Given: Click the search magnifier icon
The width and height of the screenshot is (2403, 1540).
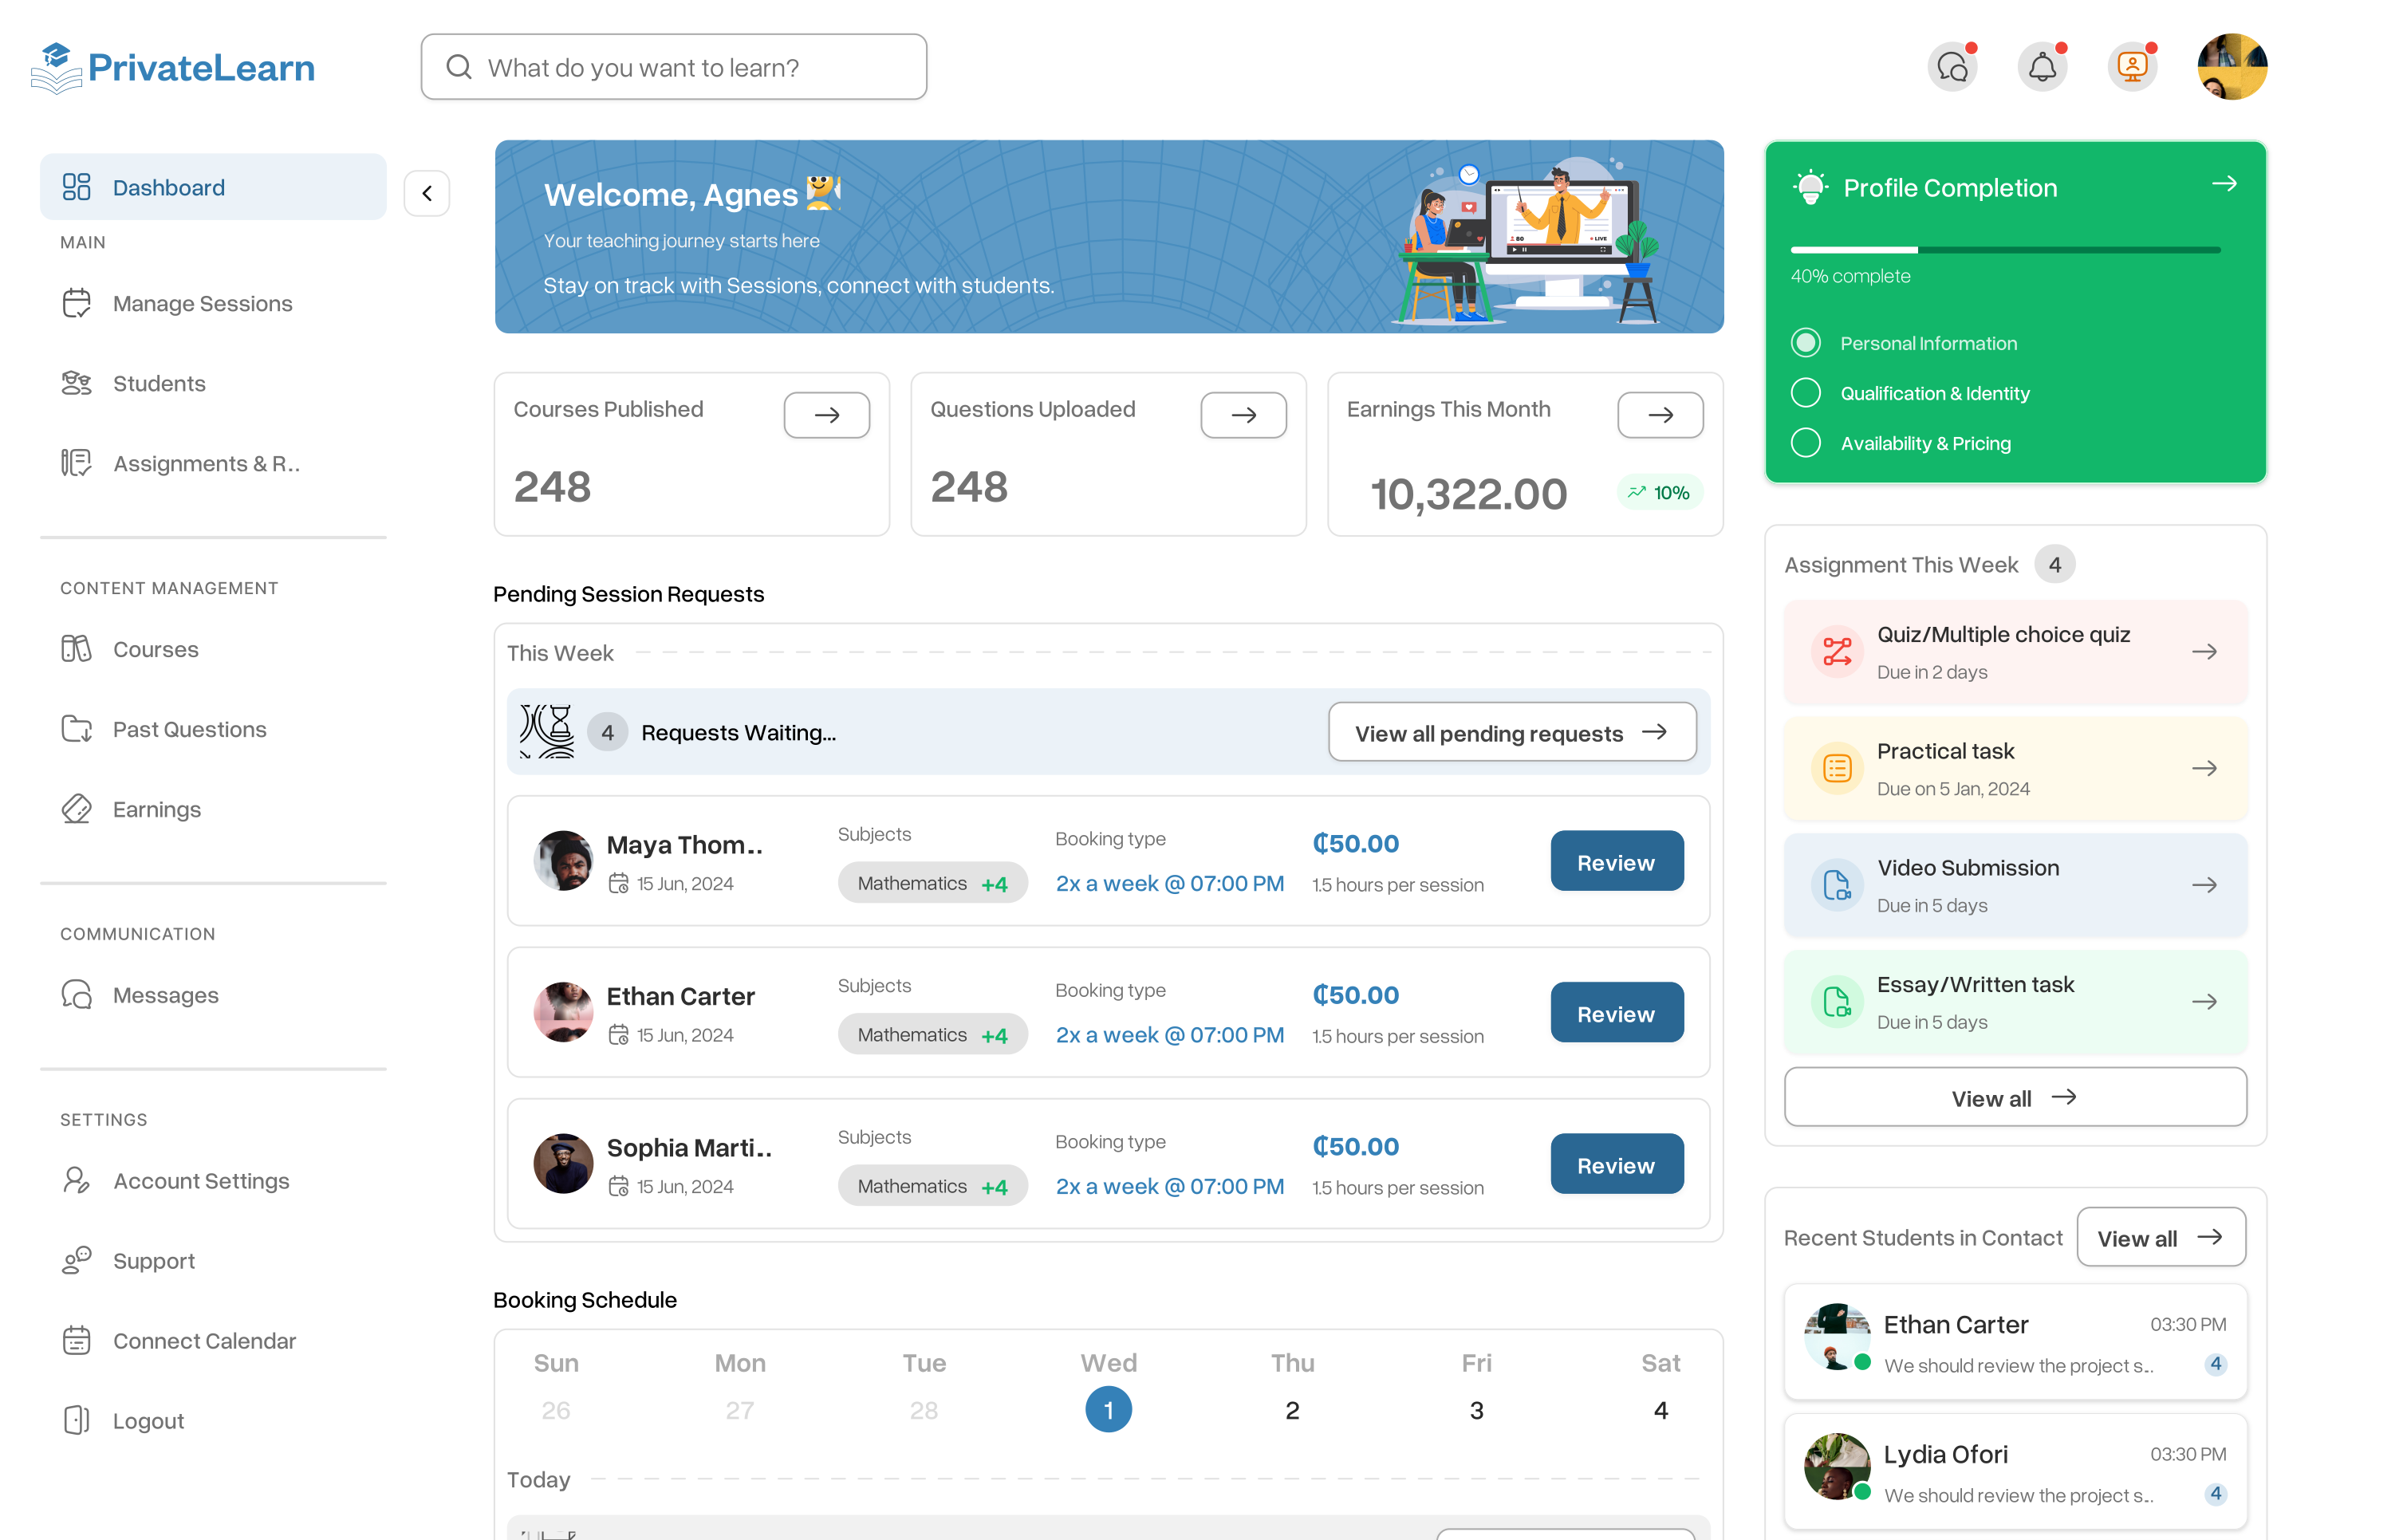Looking at the screenshot, I should pyautogui.click(x=459, y=67).
